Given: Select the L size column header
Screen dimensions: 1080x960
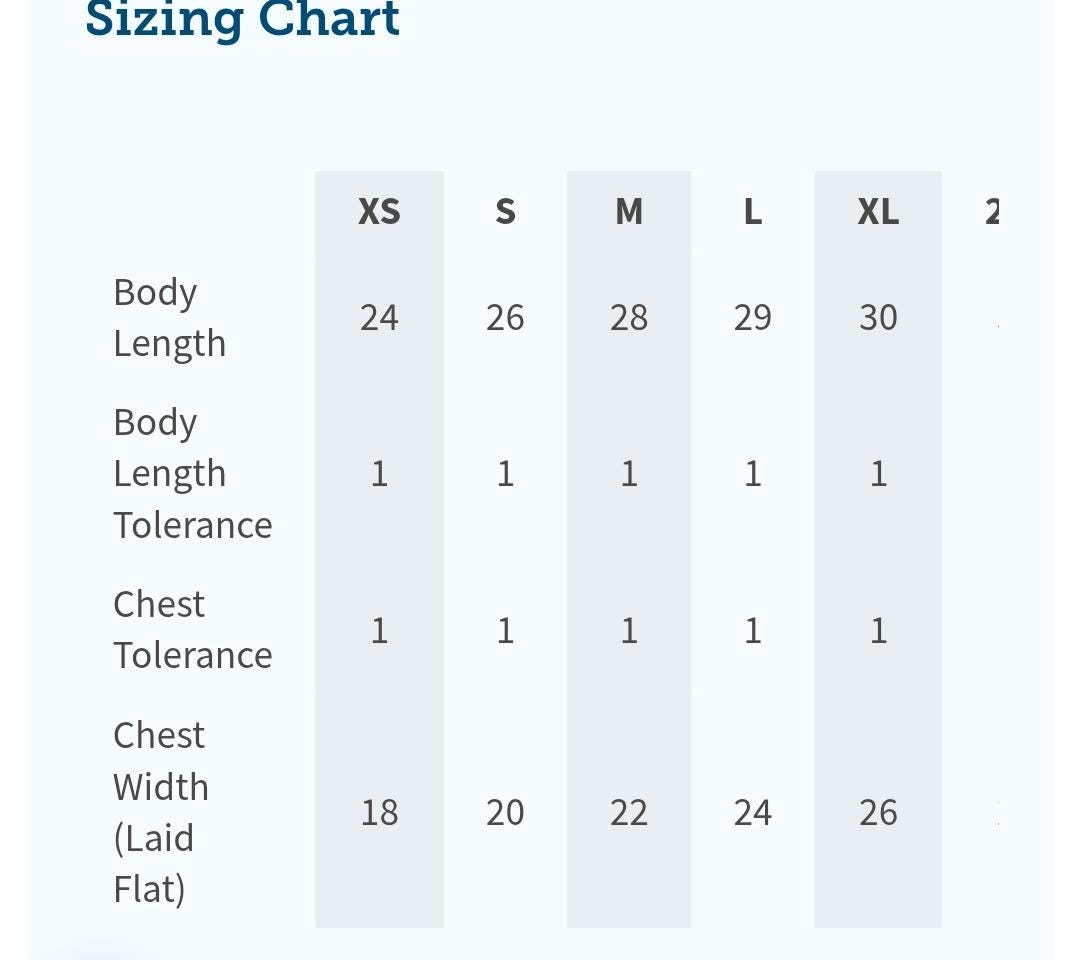Looking at the screenshot, I should (x=753, y=211).
